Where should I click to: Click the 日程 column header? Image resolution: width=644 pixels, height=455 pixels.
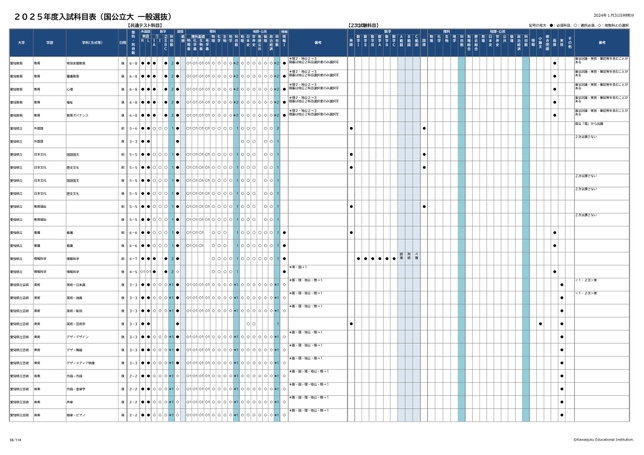pos(122,43)
